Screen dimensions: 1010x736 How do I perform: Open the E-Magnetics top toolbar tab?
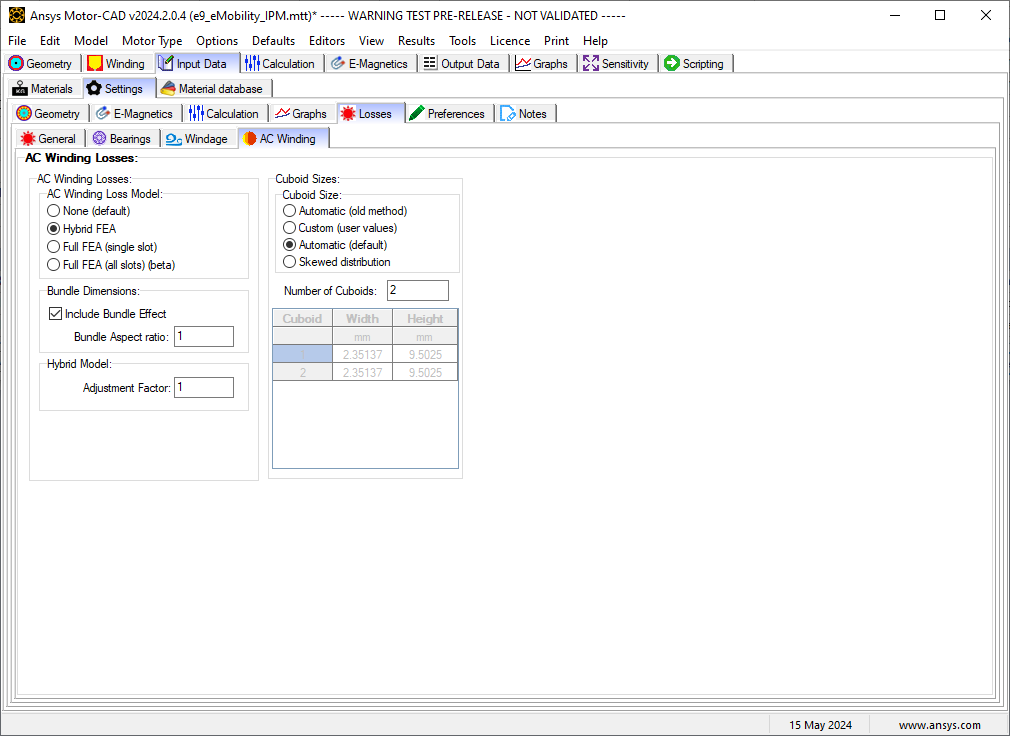(368, 63)
